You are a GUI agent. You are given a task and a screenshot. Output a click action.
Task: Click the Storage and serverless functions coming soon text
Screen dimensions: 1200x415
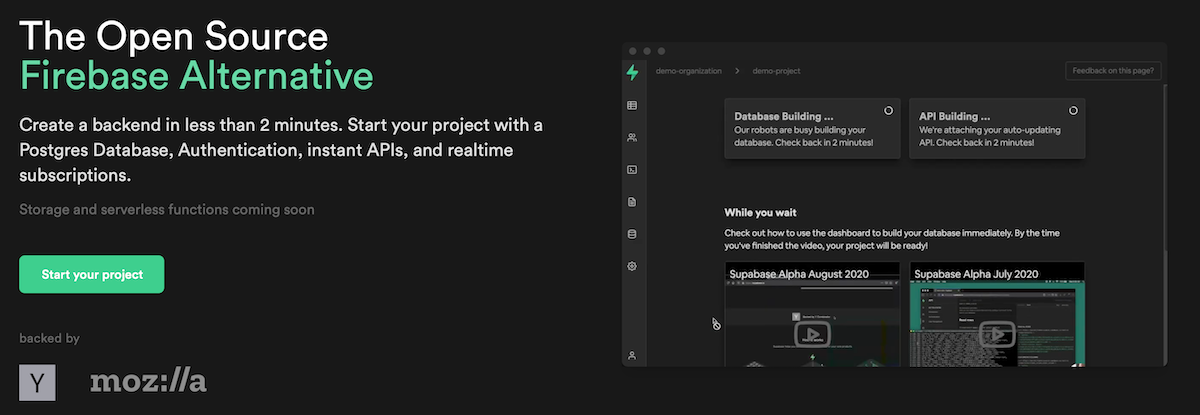point(167,210)
